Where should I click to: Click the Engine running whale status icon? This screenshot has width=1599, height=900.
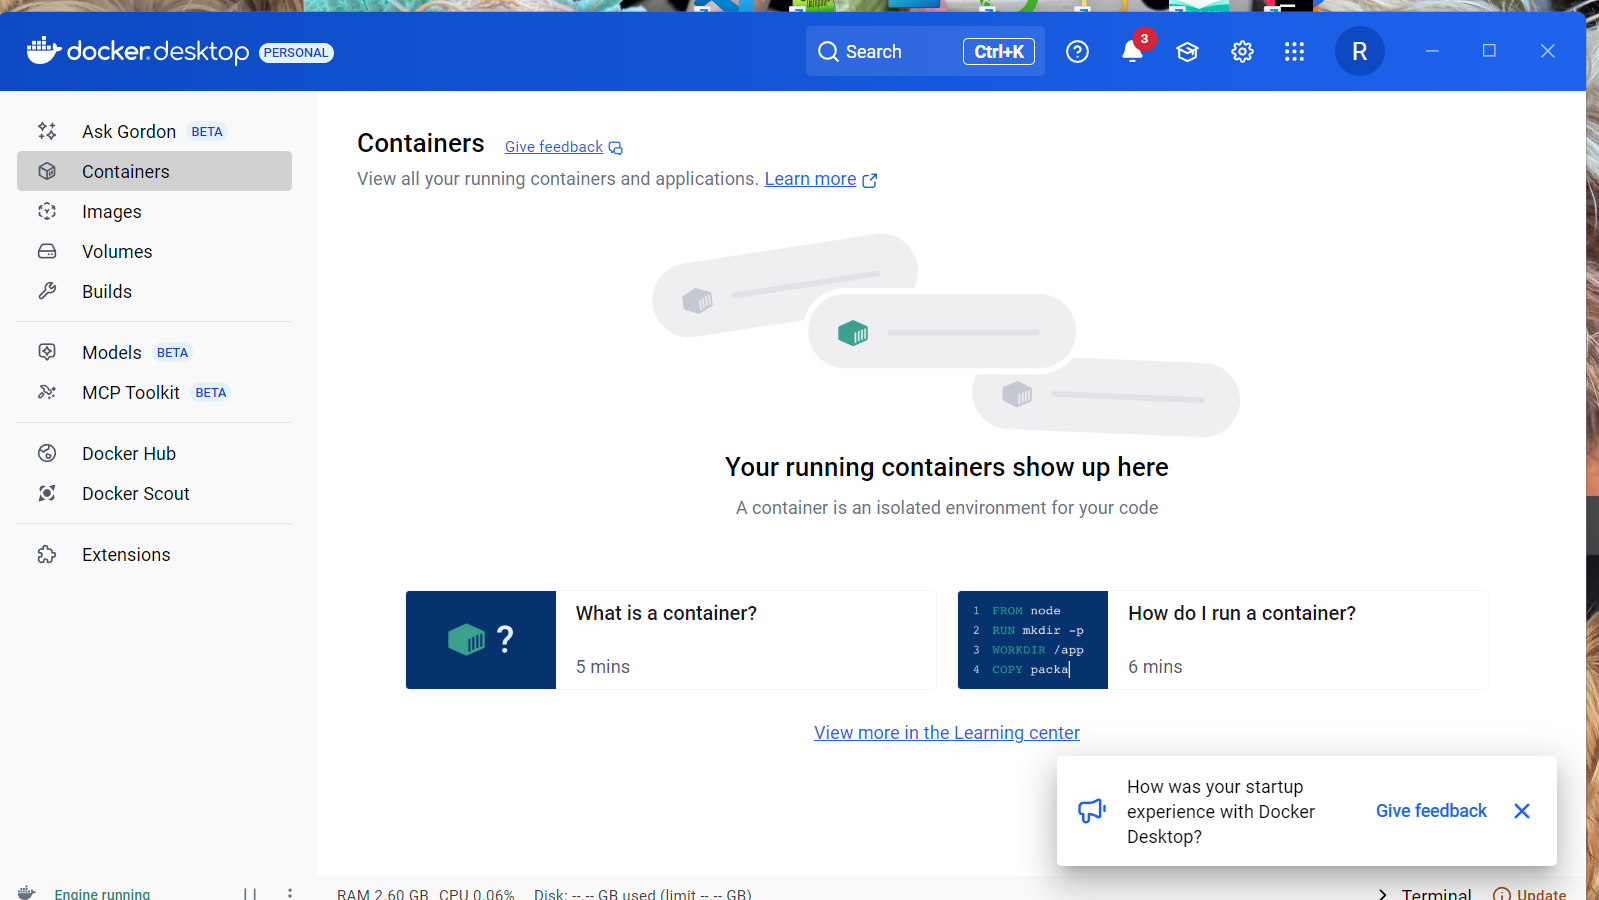(27, 893)
